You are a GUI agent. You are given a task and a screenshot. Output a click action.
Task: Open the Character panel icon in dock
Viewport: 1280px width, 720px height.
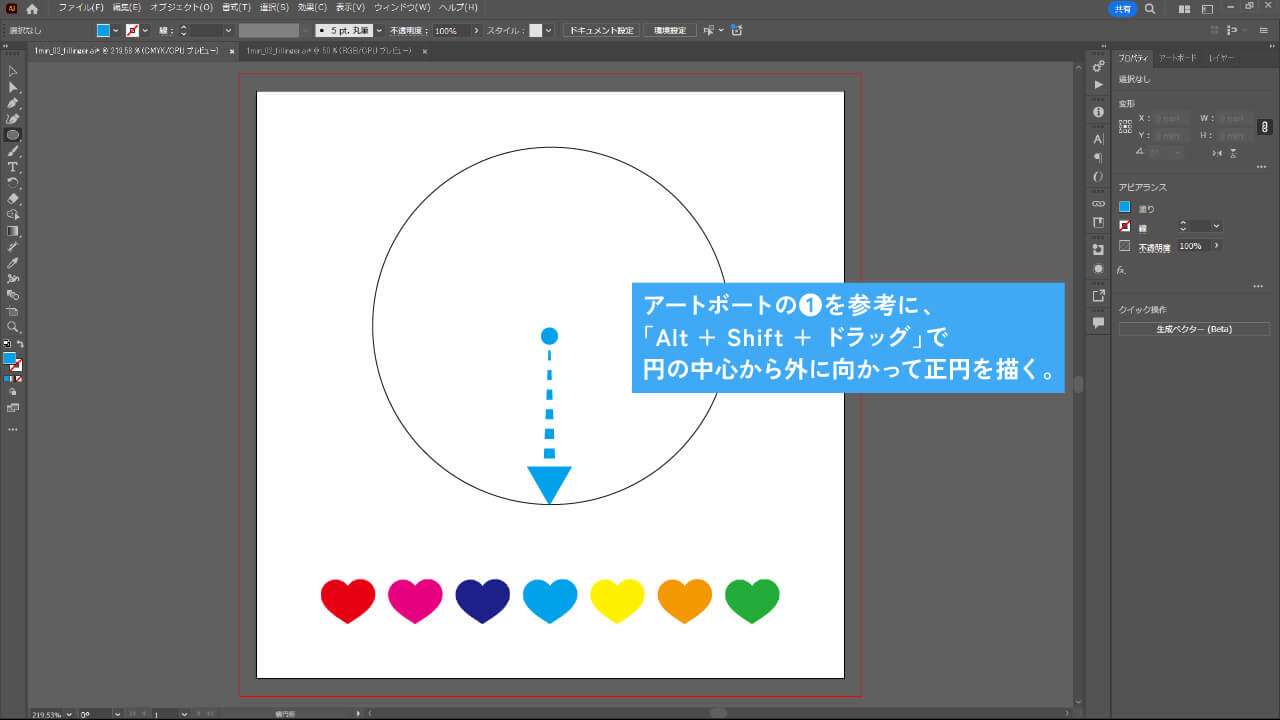coord(1098,139)
